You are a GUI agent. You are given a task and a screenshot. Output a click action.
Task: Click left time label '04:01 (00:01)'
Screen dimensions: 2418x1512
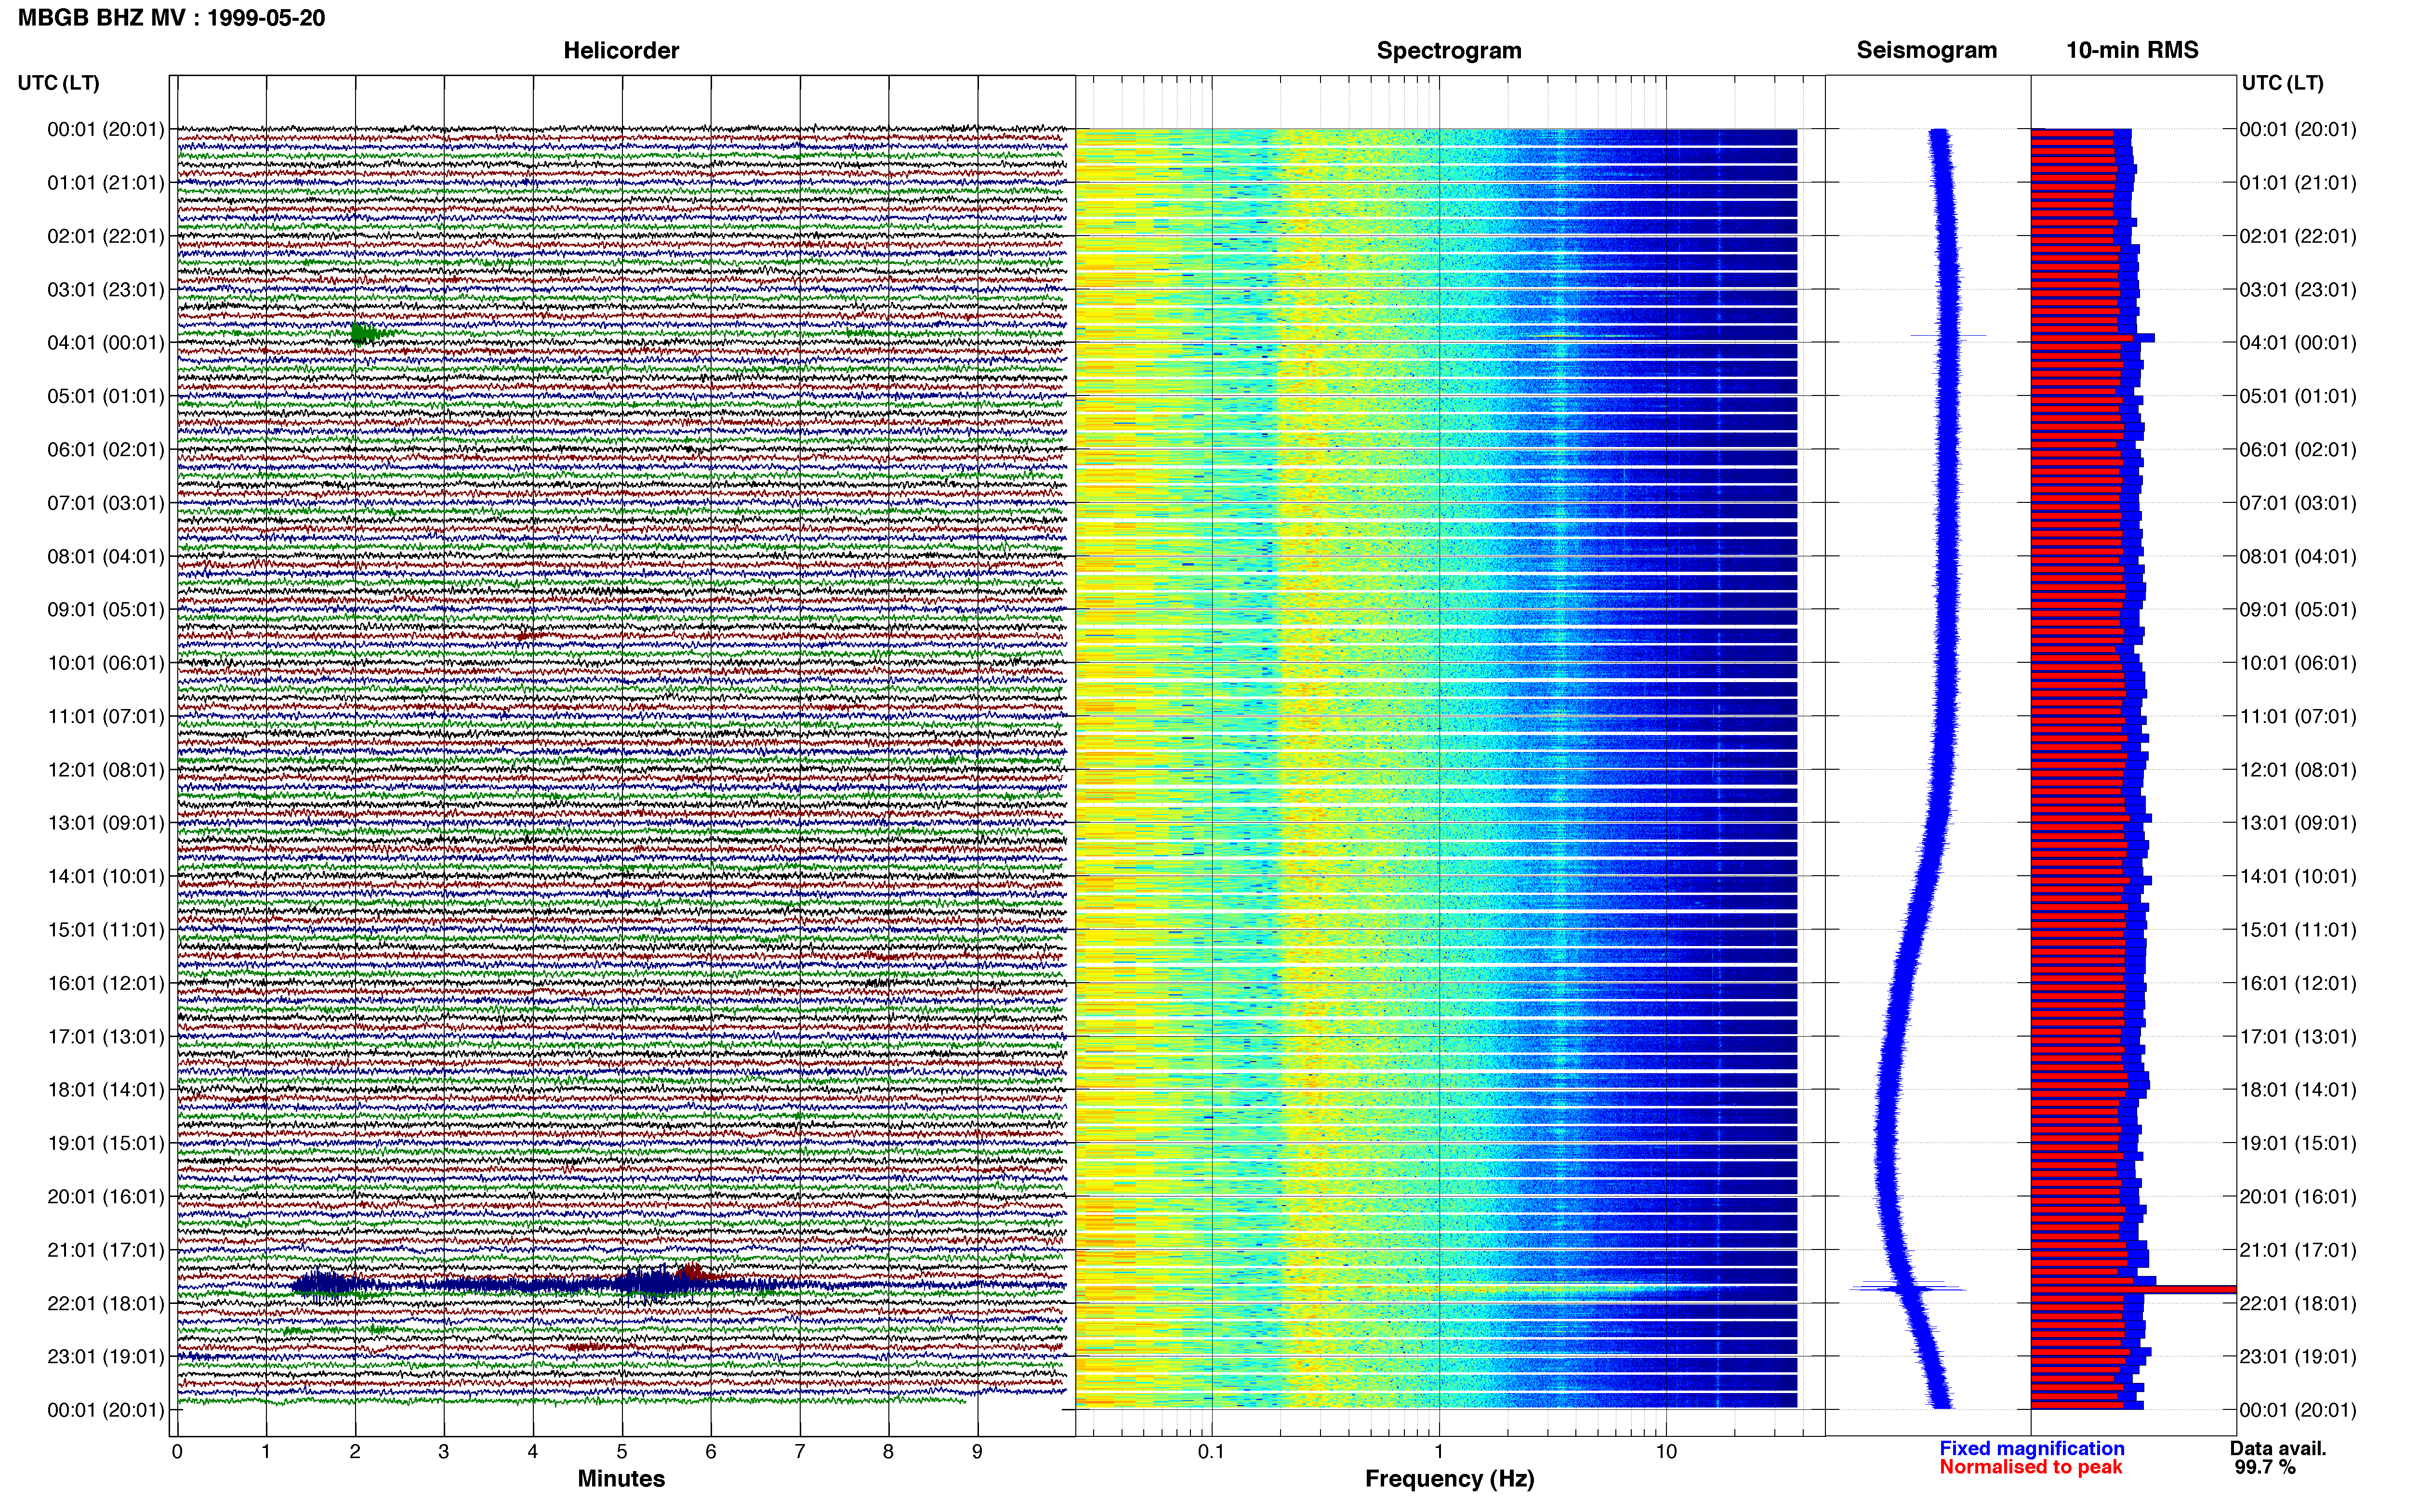[106, 343]
